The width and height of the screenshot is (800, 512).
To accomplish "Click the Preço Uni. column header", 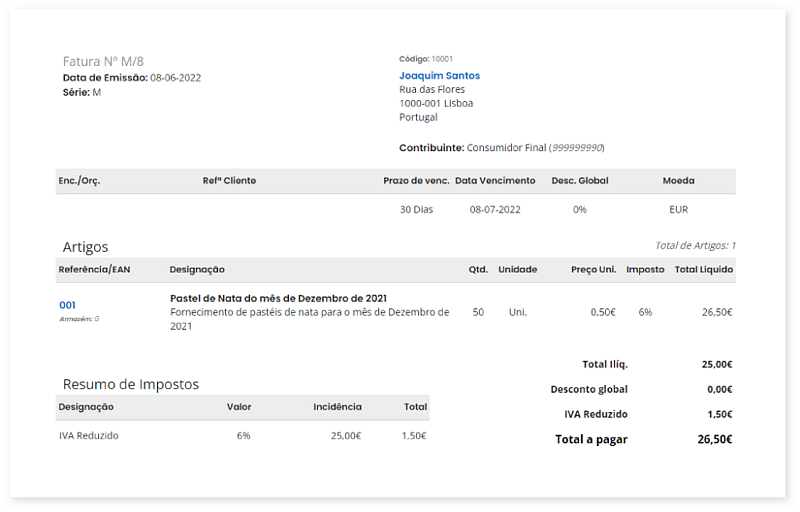I will click(x=593, y=269).
